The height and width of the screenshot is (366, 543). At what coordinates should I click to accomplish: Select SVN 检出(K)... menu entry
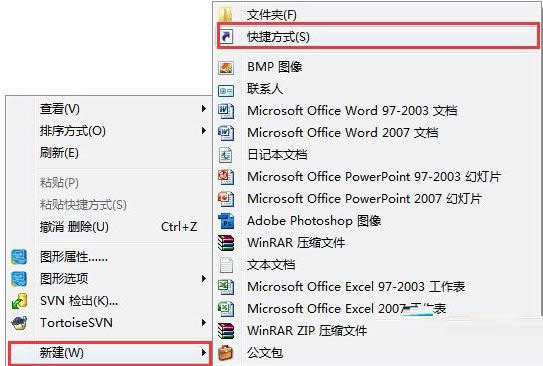(79, 301)
